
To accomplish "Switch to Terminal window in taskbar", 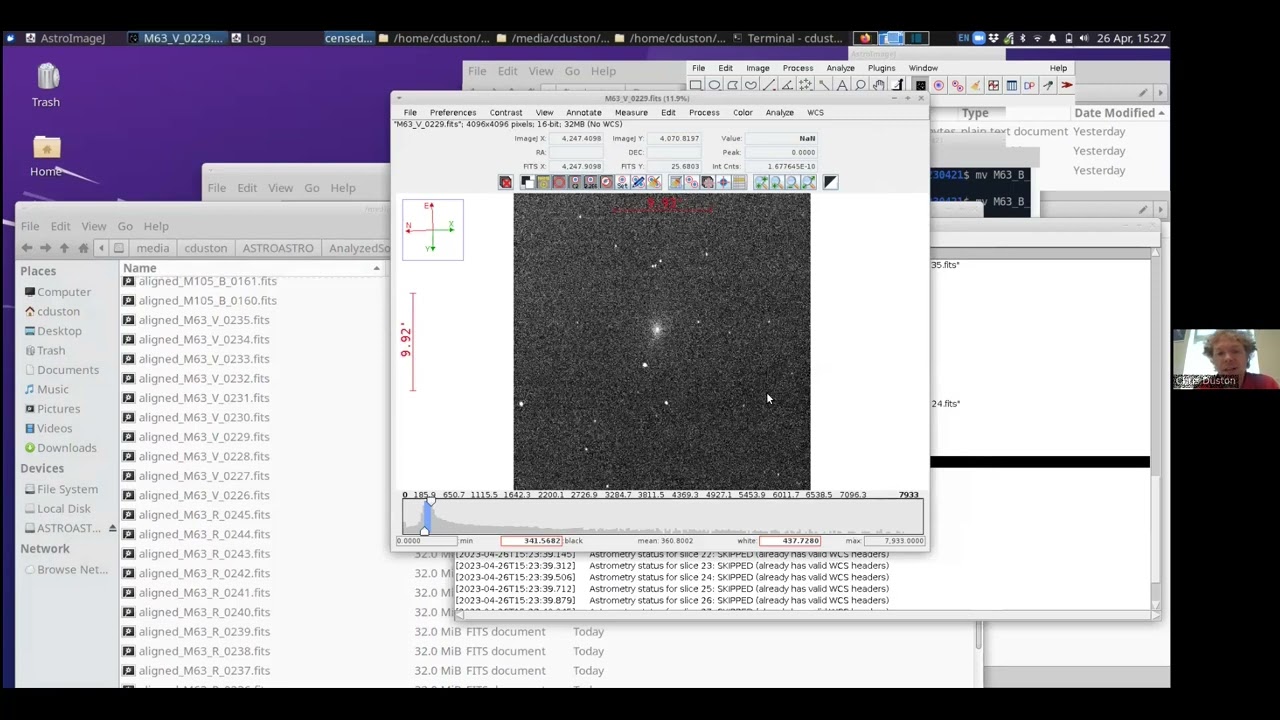I will tap(788, 38).
